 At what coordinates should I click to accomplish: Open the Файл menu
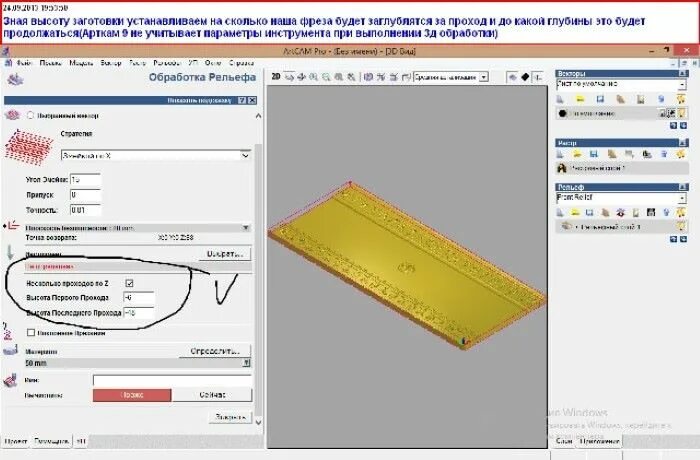pyautogui.click(x=24, y=63)
